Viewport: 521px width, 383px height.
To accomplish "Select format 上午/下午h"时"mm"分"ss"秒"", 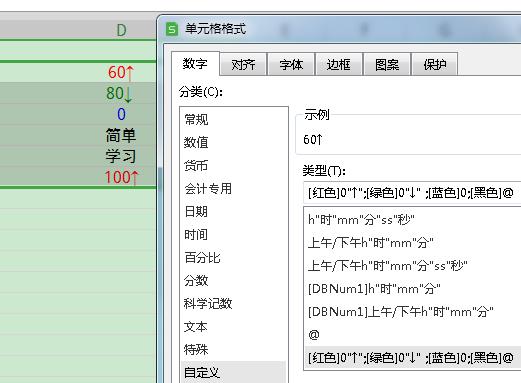I will point(413,266).
